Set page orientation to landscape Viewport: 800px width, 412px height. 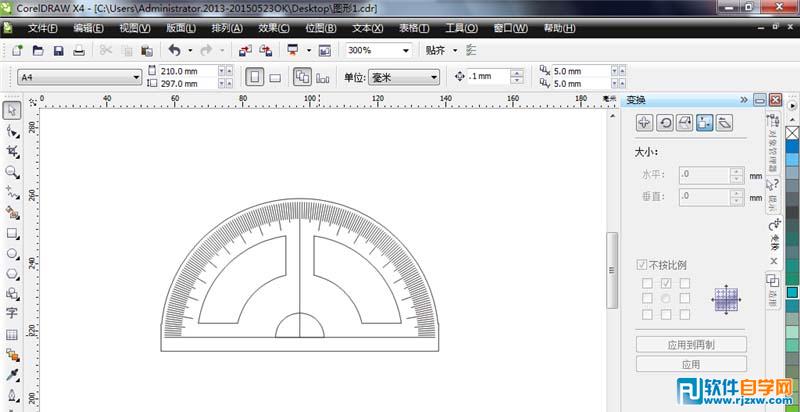[276, 77]
